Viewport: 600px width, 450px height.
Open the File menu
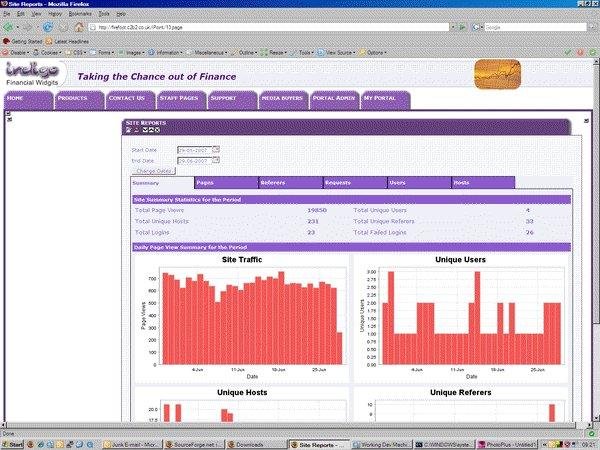pyautogui.click(x=7, y=13)
